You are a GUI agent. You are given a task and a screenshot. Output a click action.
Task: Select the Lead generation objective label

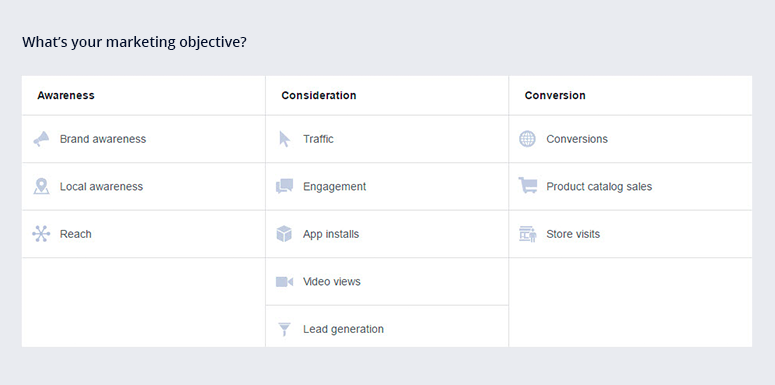344,329
